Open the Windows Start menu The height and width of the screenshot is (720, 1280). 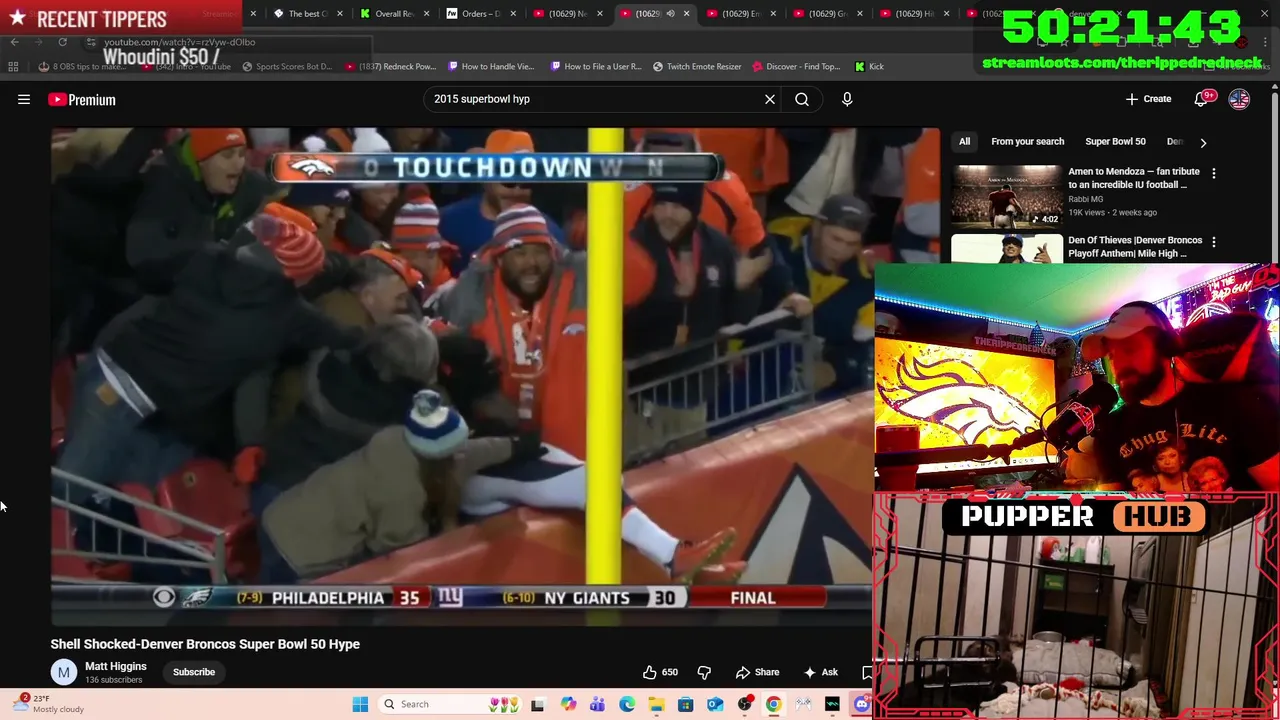[360, 704]
